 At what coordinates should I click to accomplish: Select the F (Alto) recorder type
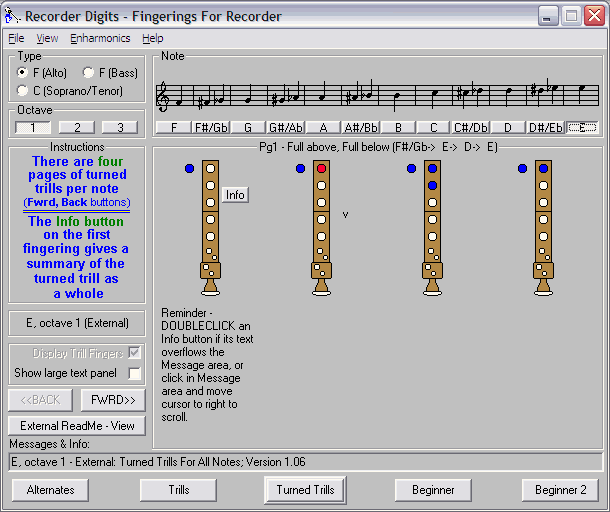[23, 72]
